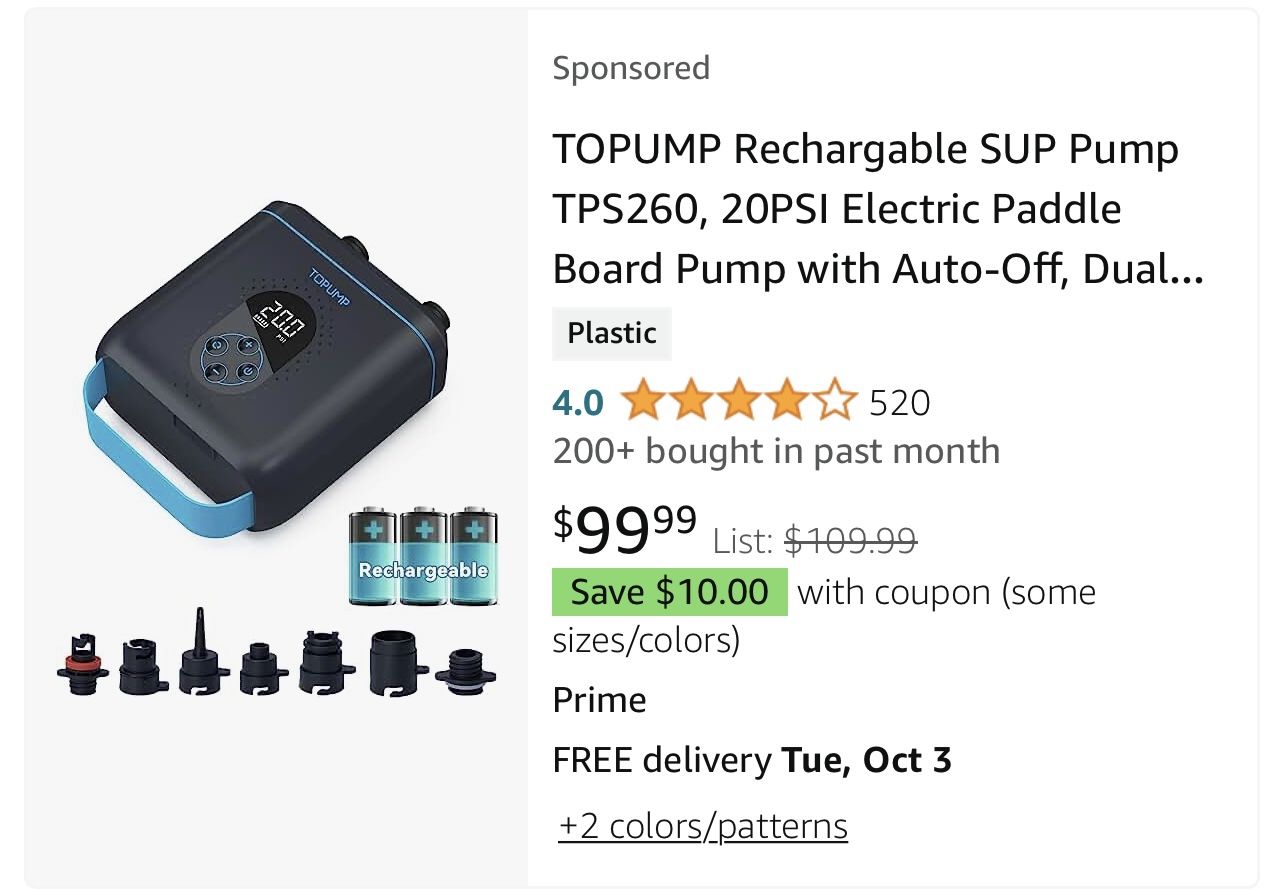The image size is (1284, 891).
Task: Click the green Save $10.00 coupon badge
Action: tap(669, 592)
